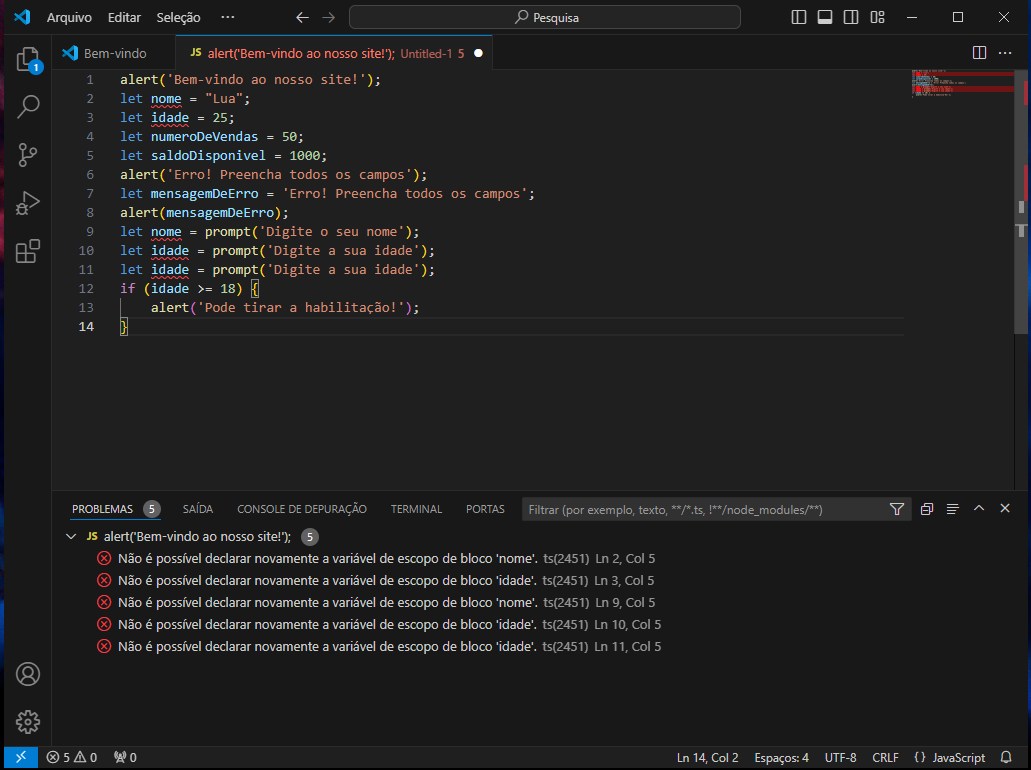Go forward with the right arrow
Image resolution: width=1031 pixels, height=770 pixels.
point(329,18)
